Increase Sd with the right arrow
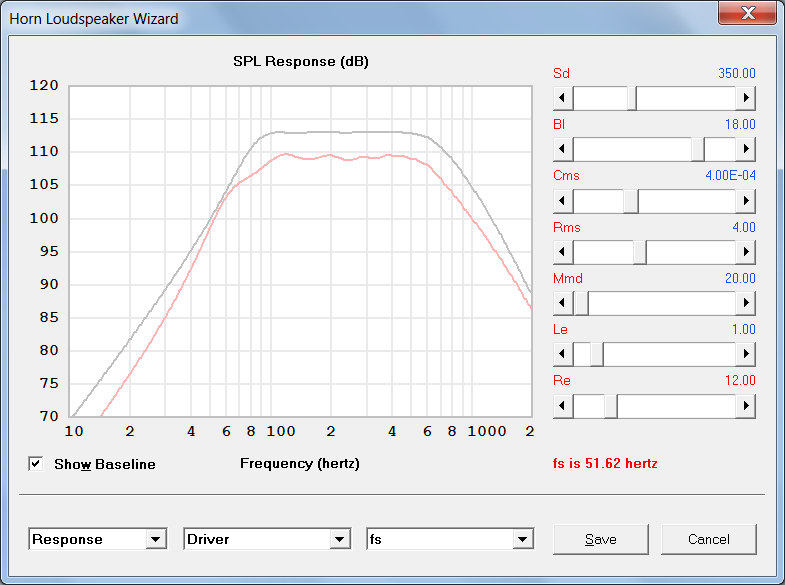Screen dimensions: 785x585 (745, 98)
